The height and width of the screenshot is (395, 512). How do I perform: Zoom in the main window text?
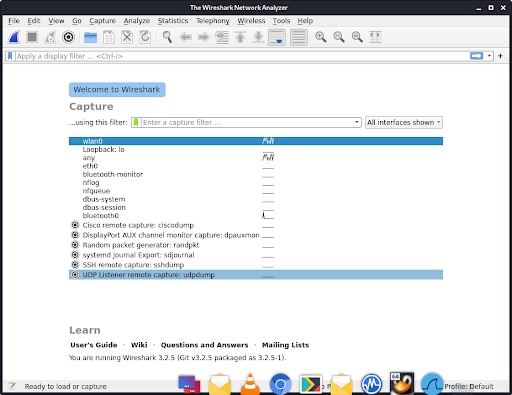tap(321, 37)
